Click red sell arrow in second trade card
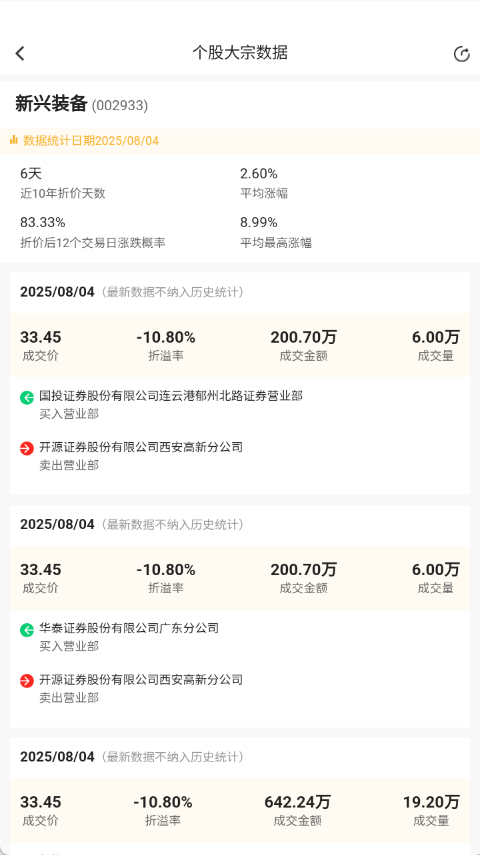480x855 pixels. [x=27, y=681]
